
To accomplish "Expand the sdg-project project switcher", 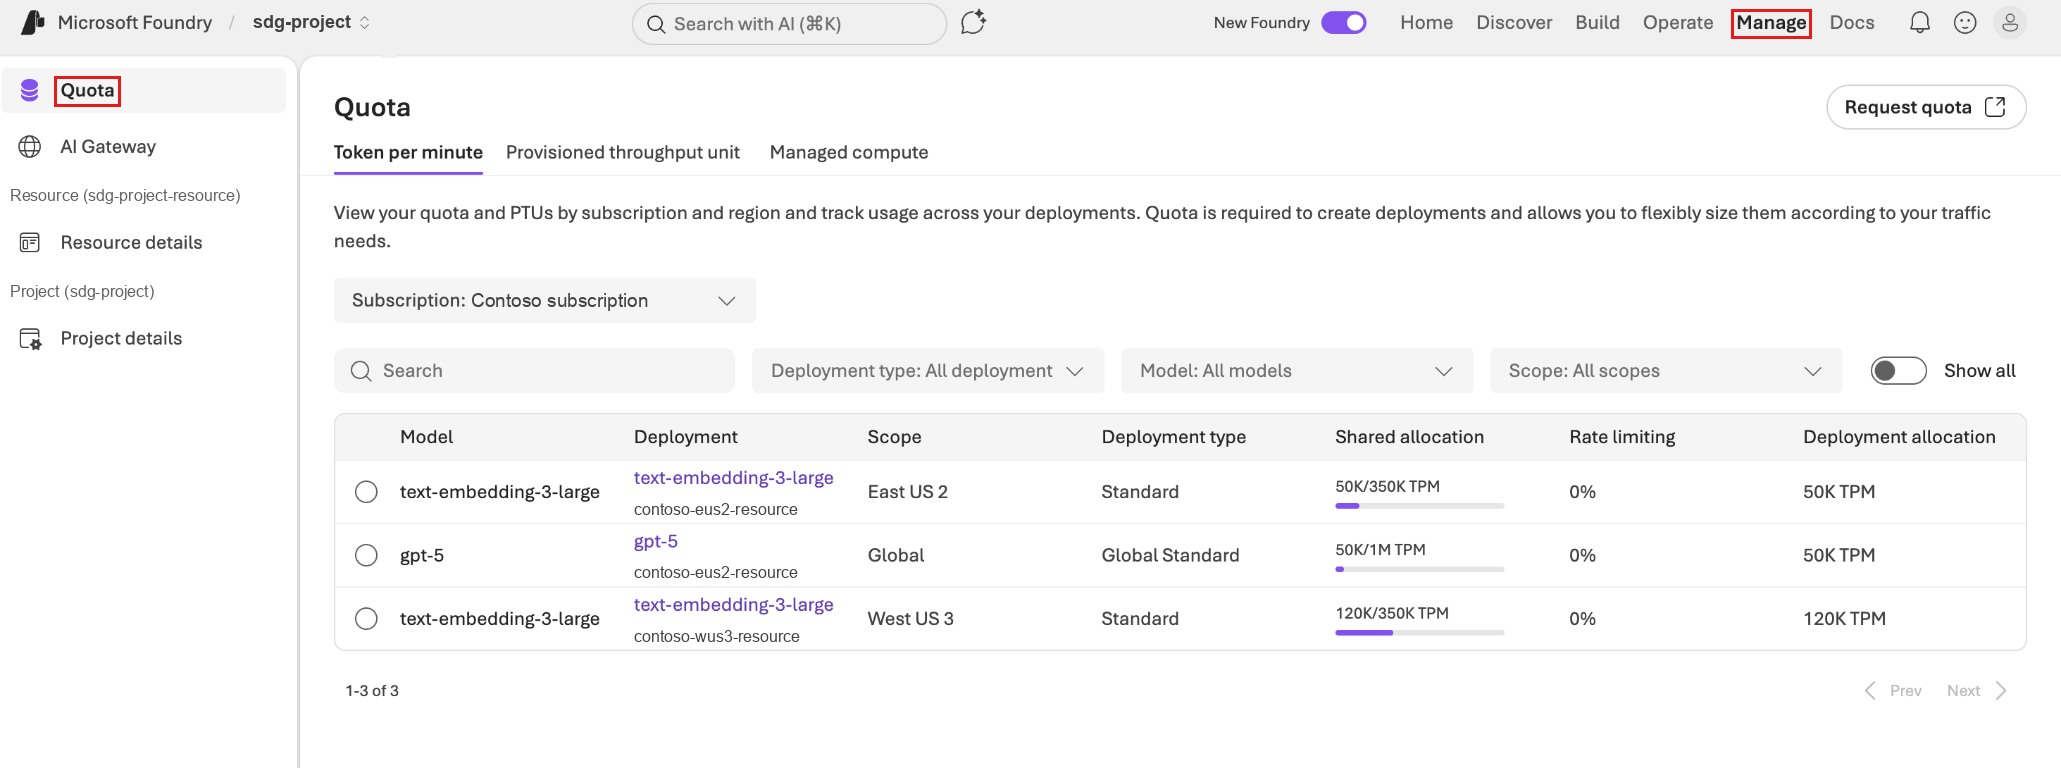I will tap(311, 22).
